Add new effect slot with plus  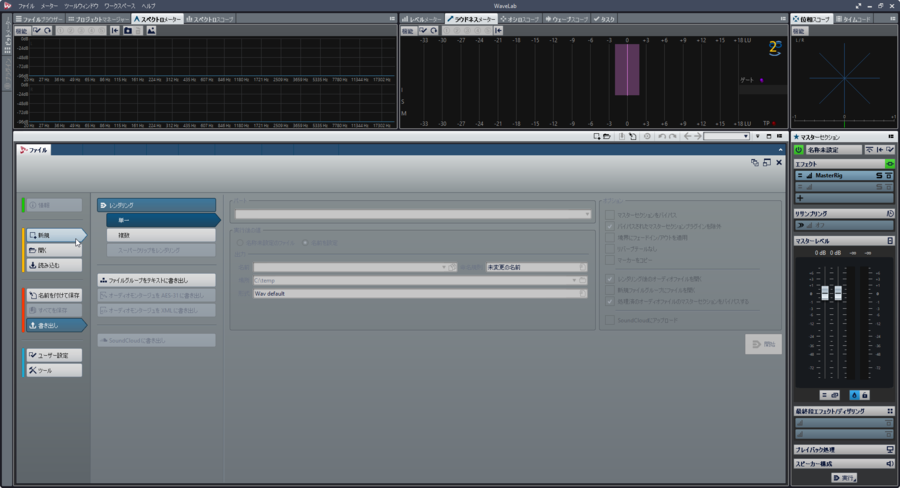point(800,198)
